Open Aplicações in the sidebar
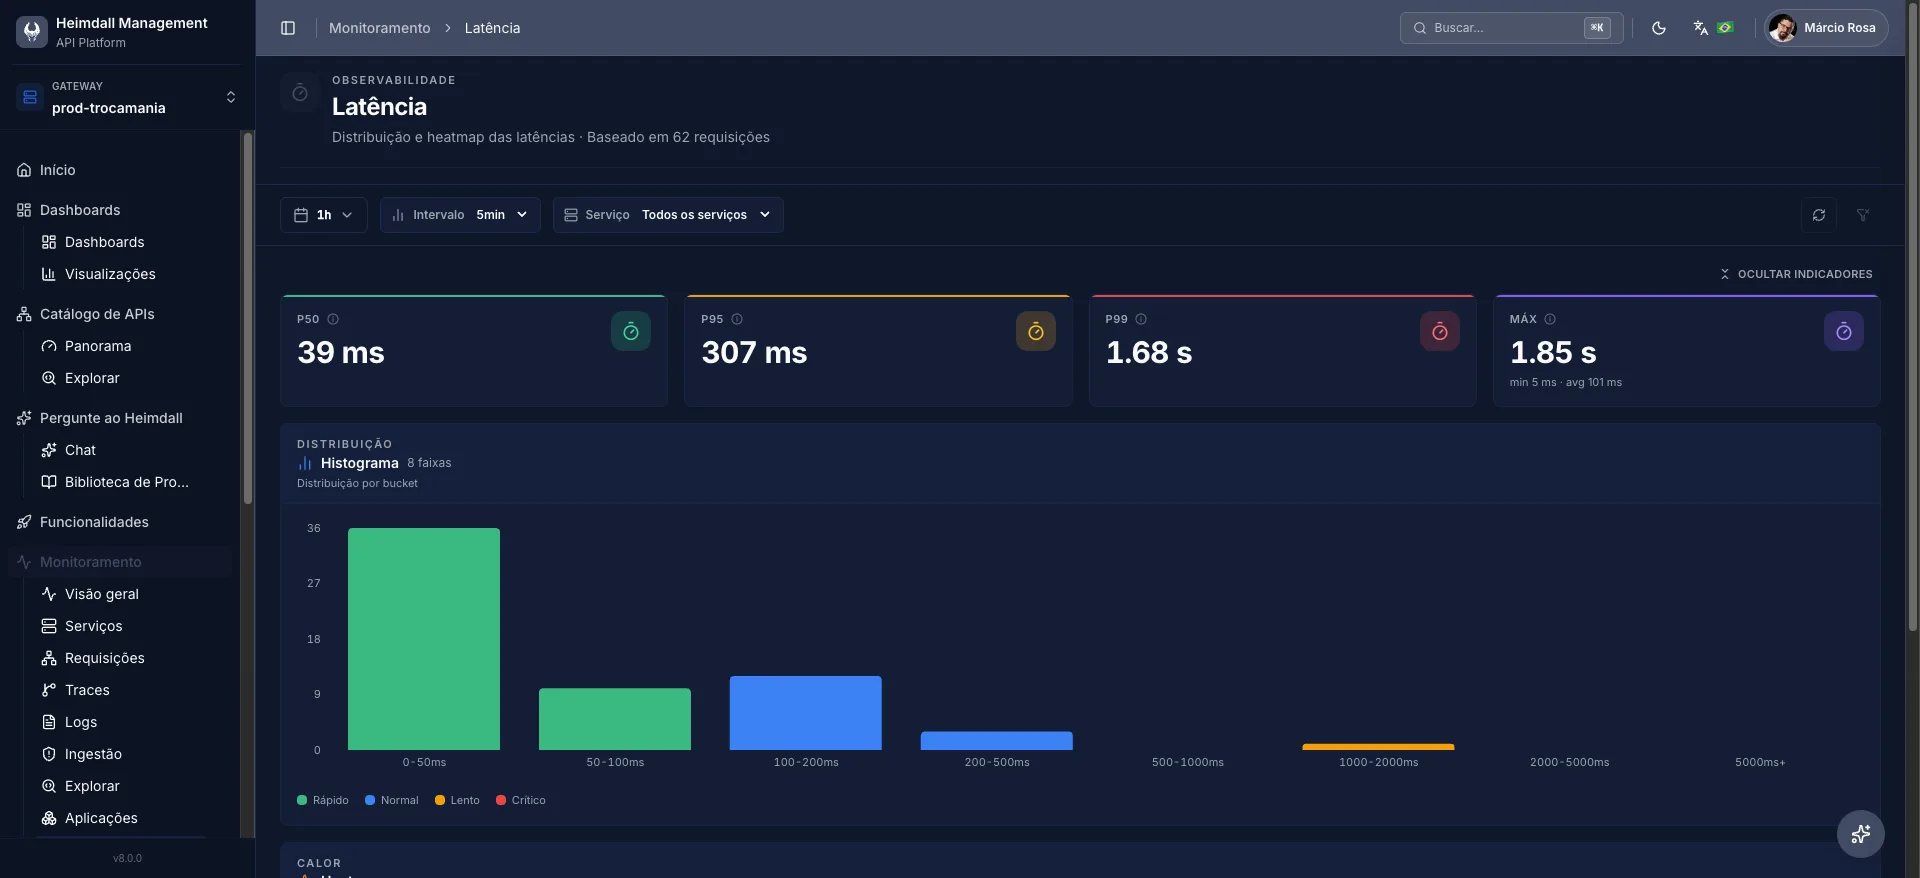 [132, 818]
